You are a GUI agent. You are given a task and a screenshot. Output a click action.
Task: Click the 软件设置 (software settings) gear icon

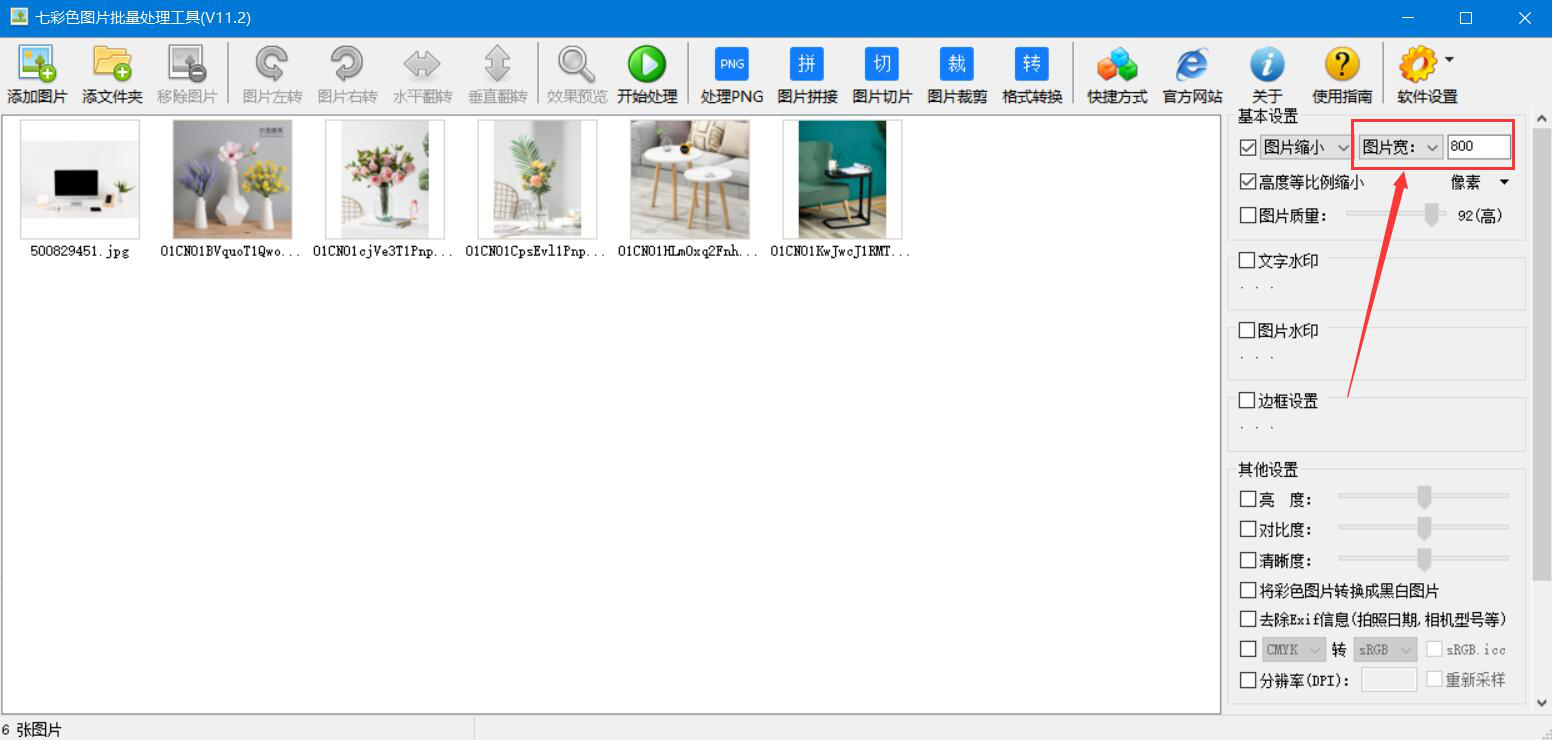pos(1417,64)
